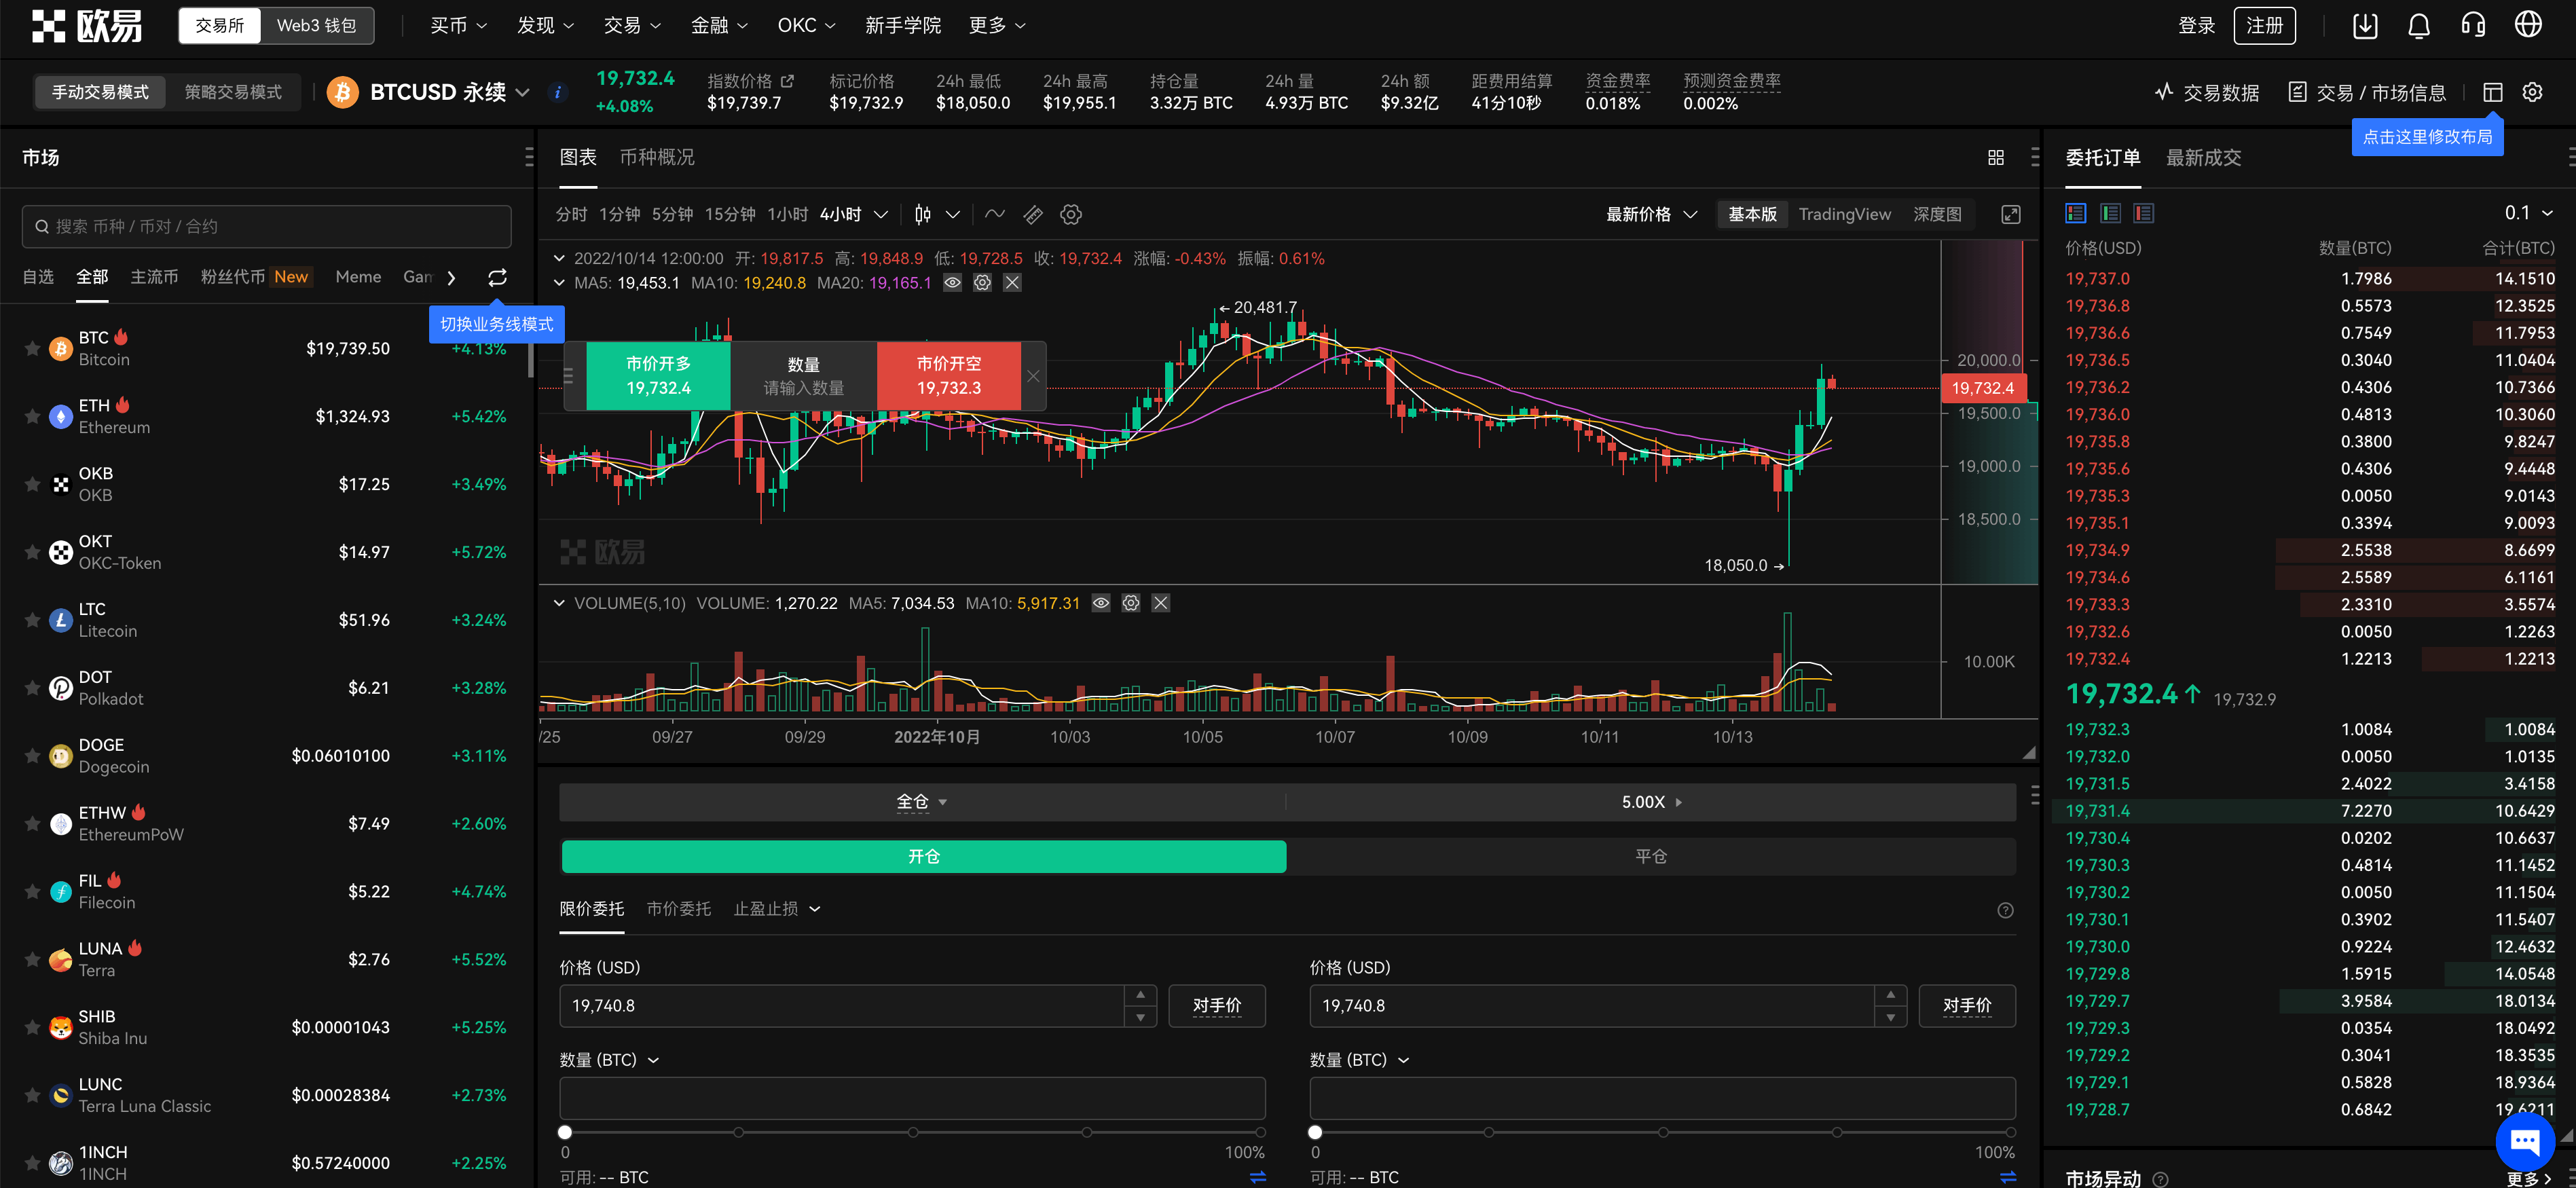Image resolution: width=2576 pixels, height=1188 pixels.
Task: Favorite ETH with its star
Action: click(x=32, y=416)
